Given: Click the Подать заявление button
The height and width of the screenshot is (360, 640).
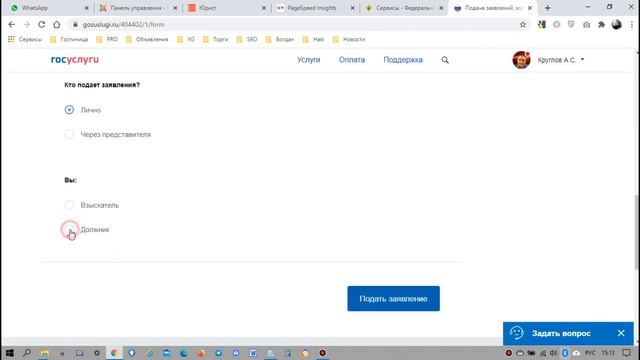Looking at the screenshot, I should [x=393, y=298].
